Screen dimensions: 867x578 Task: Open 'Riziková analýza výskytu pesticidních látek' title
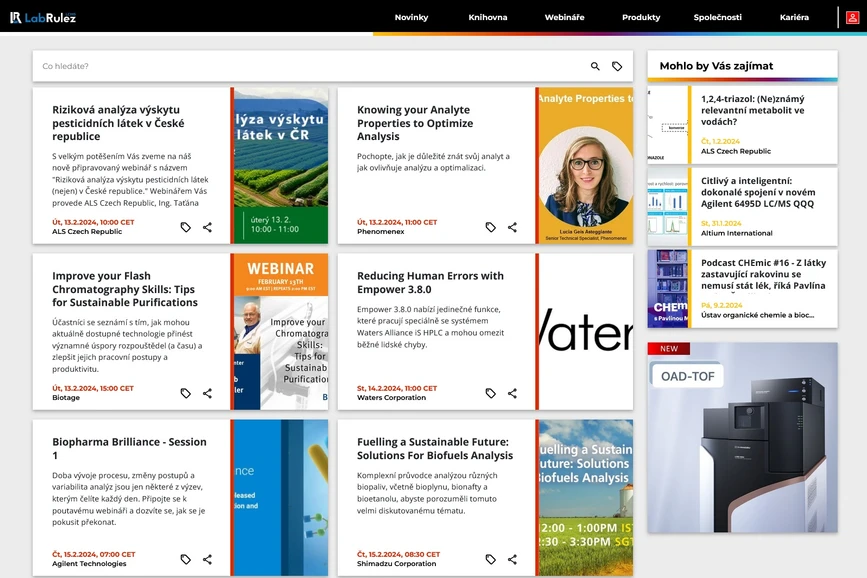coord(118,123)
